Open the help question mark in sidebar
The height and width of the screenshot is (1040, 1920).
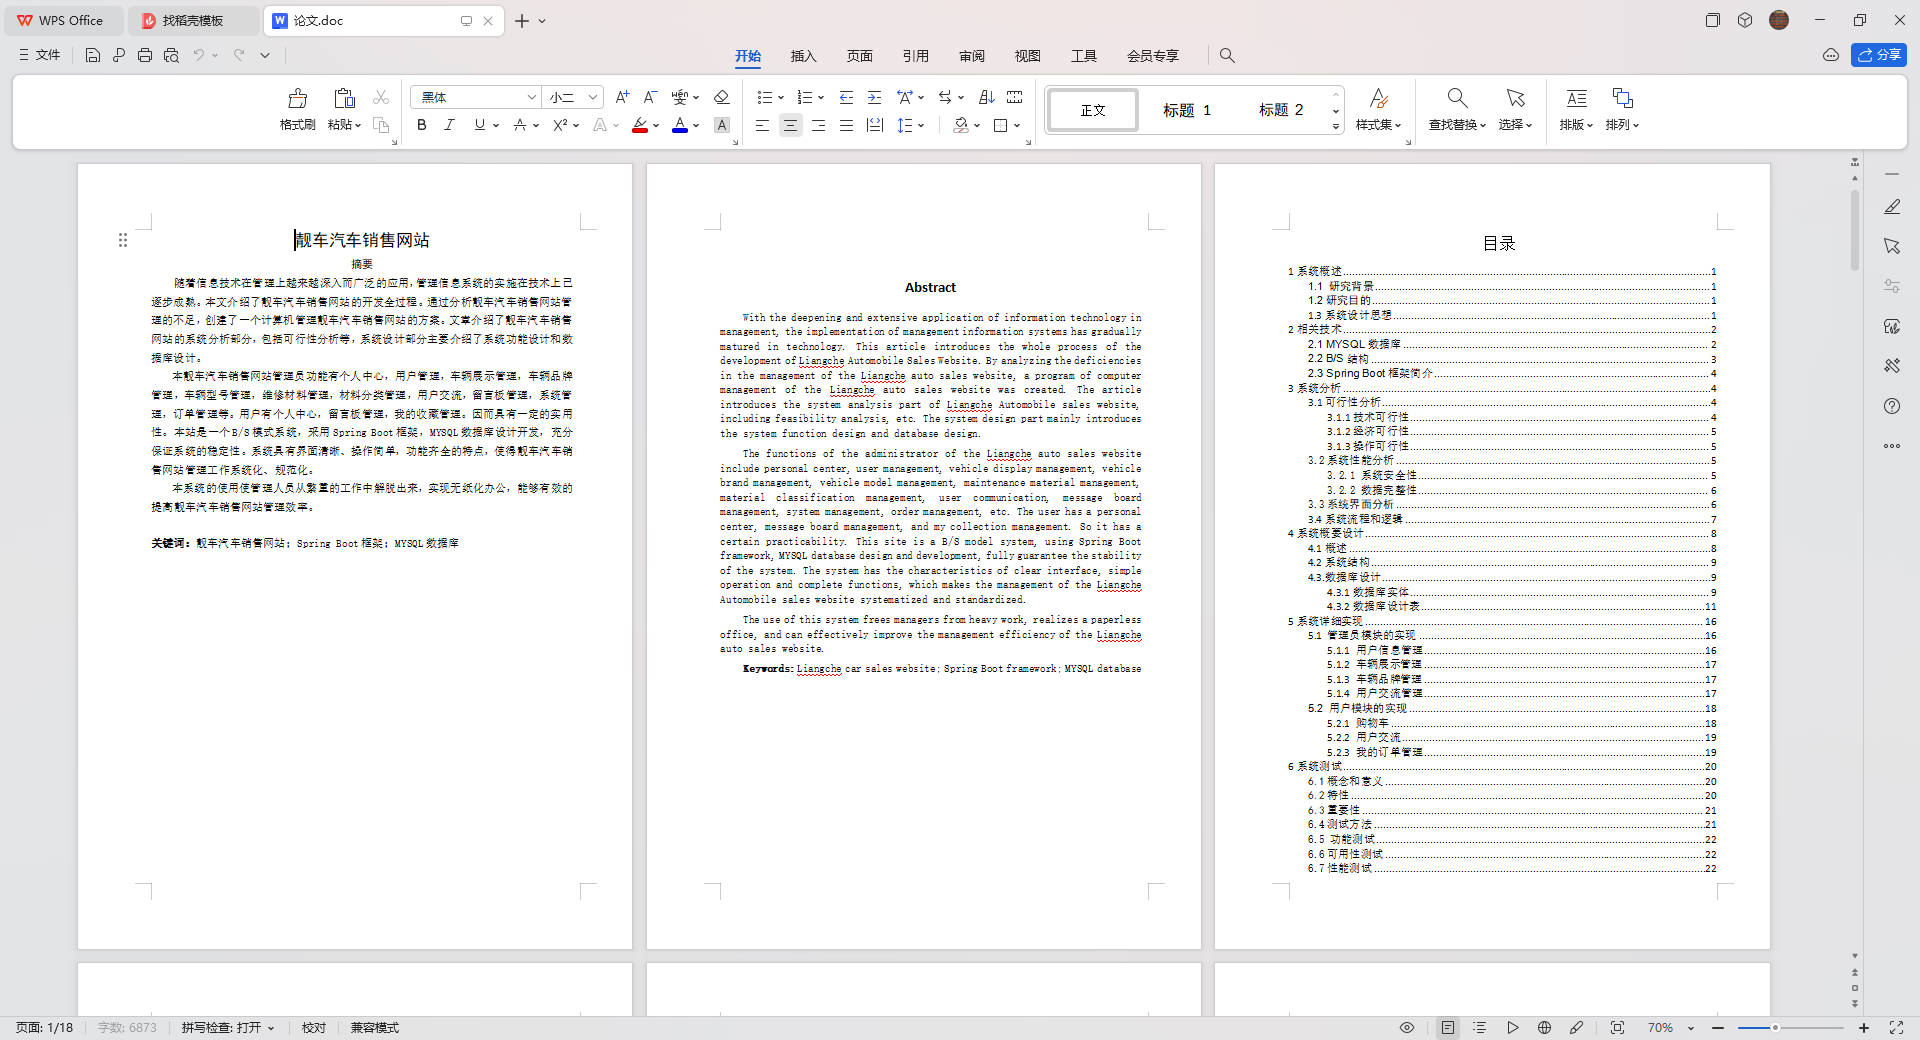pos(1892,406)
